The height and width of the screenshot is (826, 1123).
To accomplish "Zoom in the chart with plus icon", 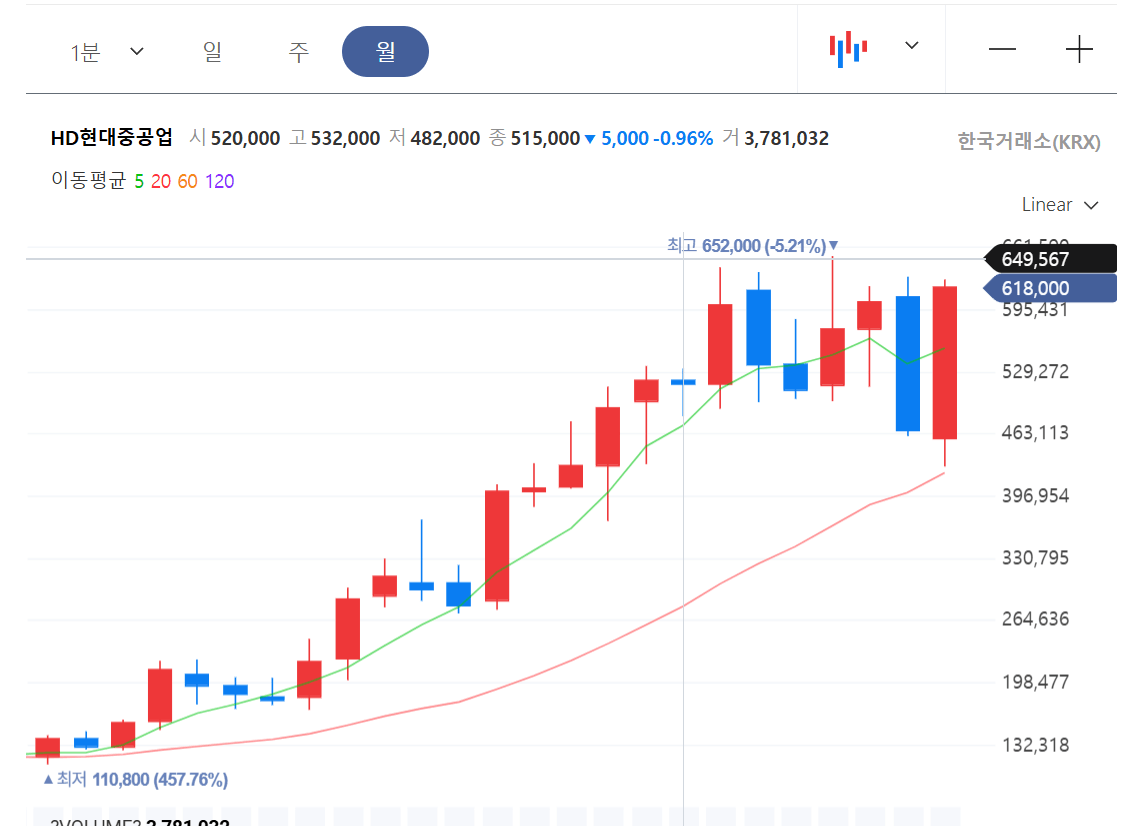I will 1079,49.
